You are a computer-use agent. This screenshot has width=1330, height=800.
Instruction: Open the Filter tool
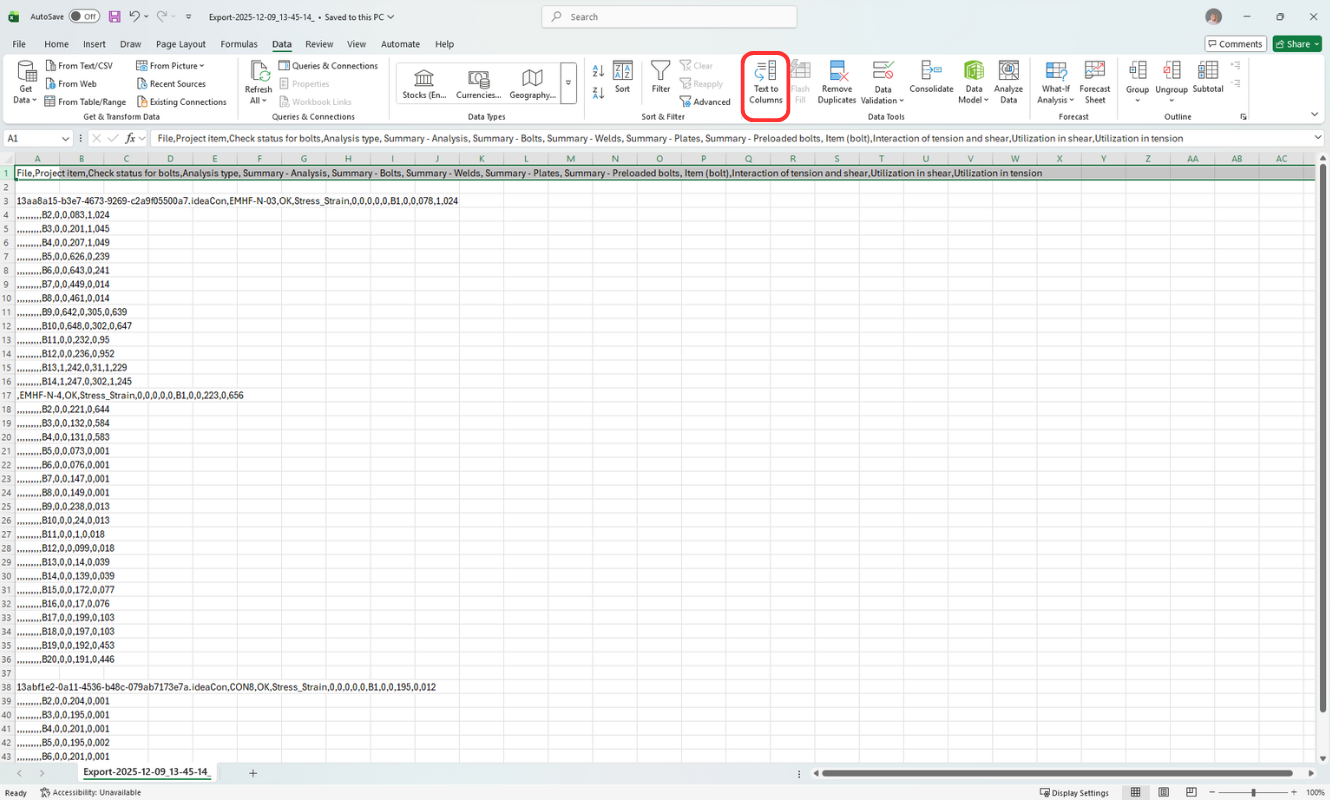click(x=661, y=78)
